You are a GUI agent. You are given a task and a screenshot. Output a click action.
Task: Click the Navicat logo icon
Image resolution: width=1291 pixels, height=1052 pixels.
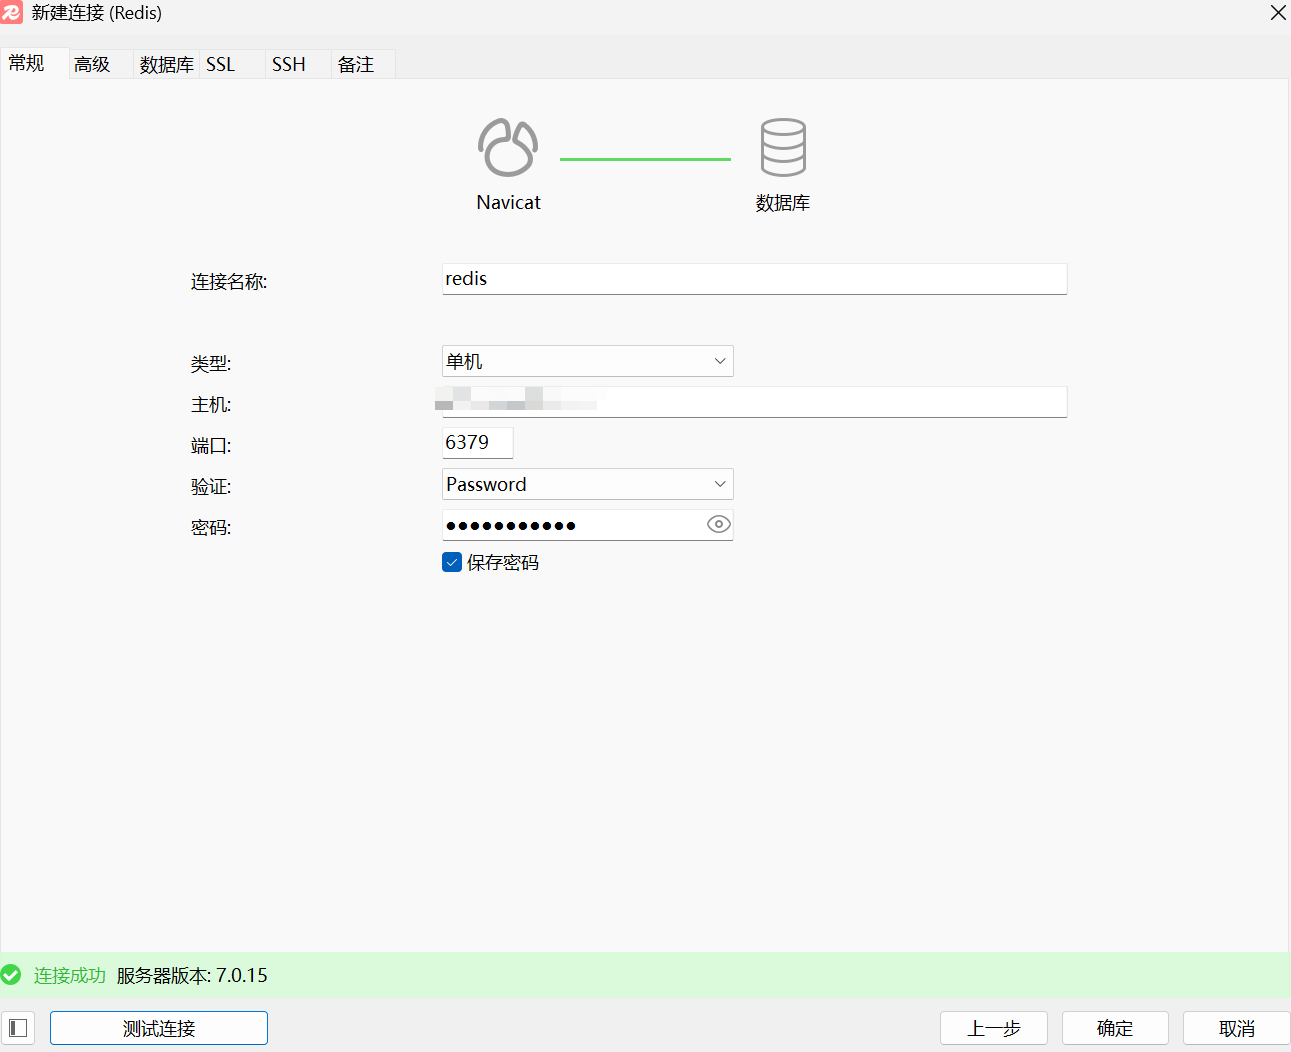pyautogui.click(x=508, y=148)
